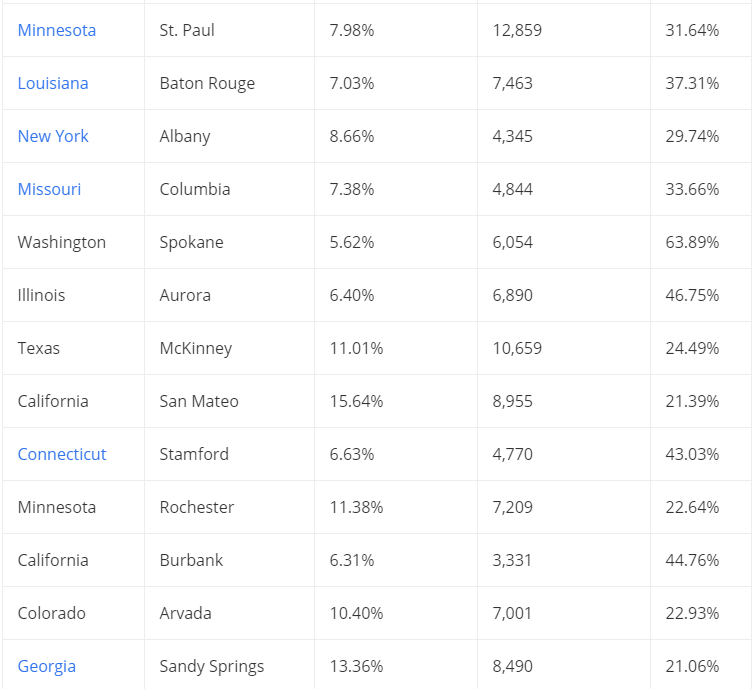Select the Stamford city cell

coord(229,454)
